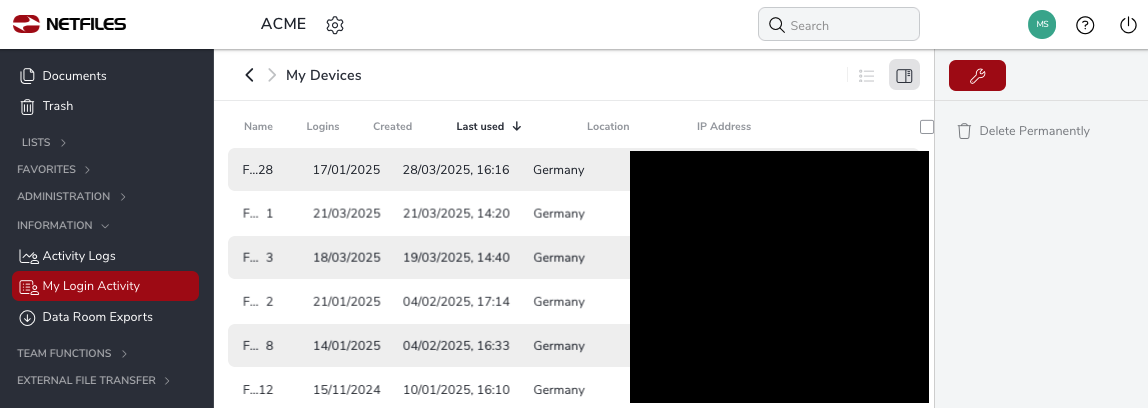Tick the select-all checkbox in header
The image size is (1148, 408).
(x=926, y=127)
